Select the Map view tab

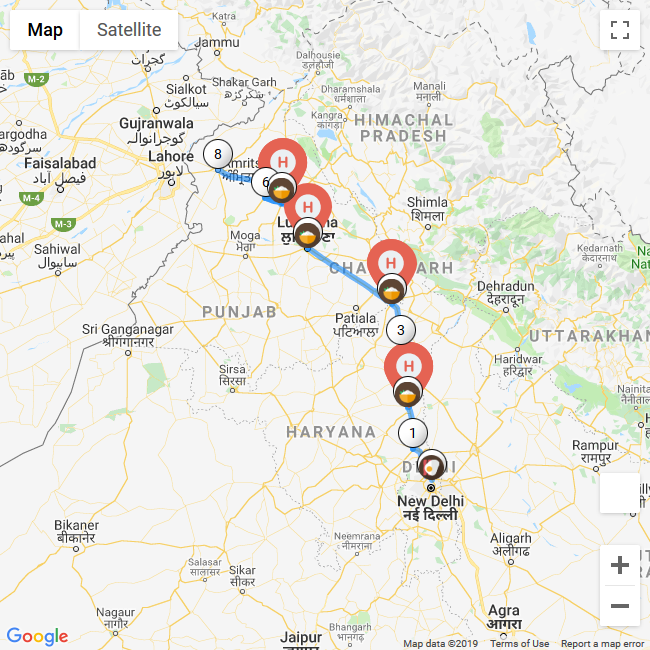coord(45,30)
